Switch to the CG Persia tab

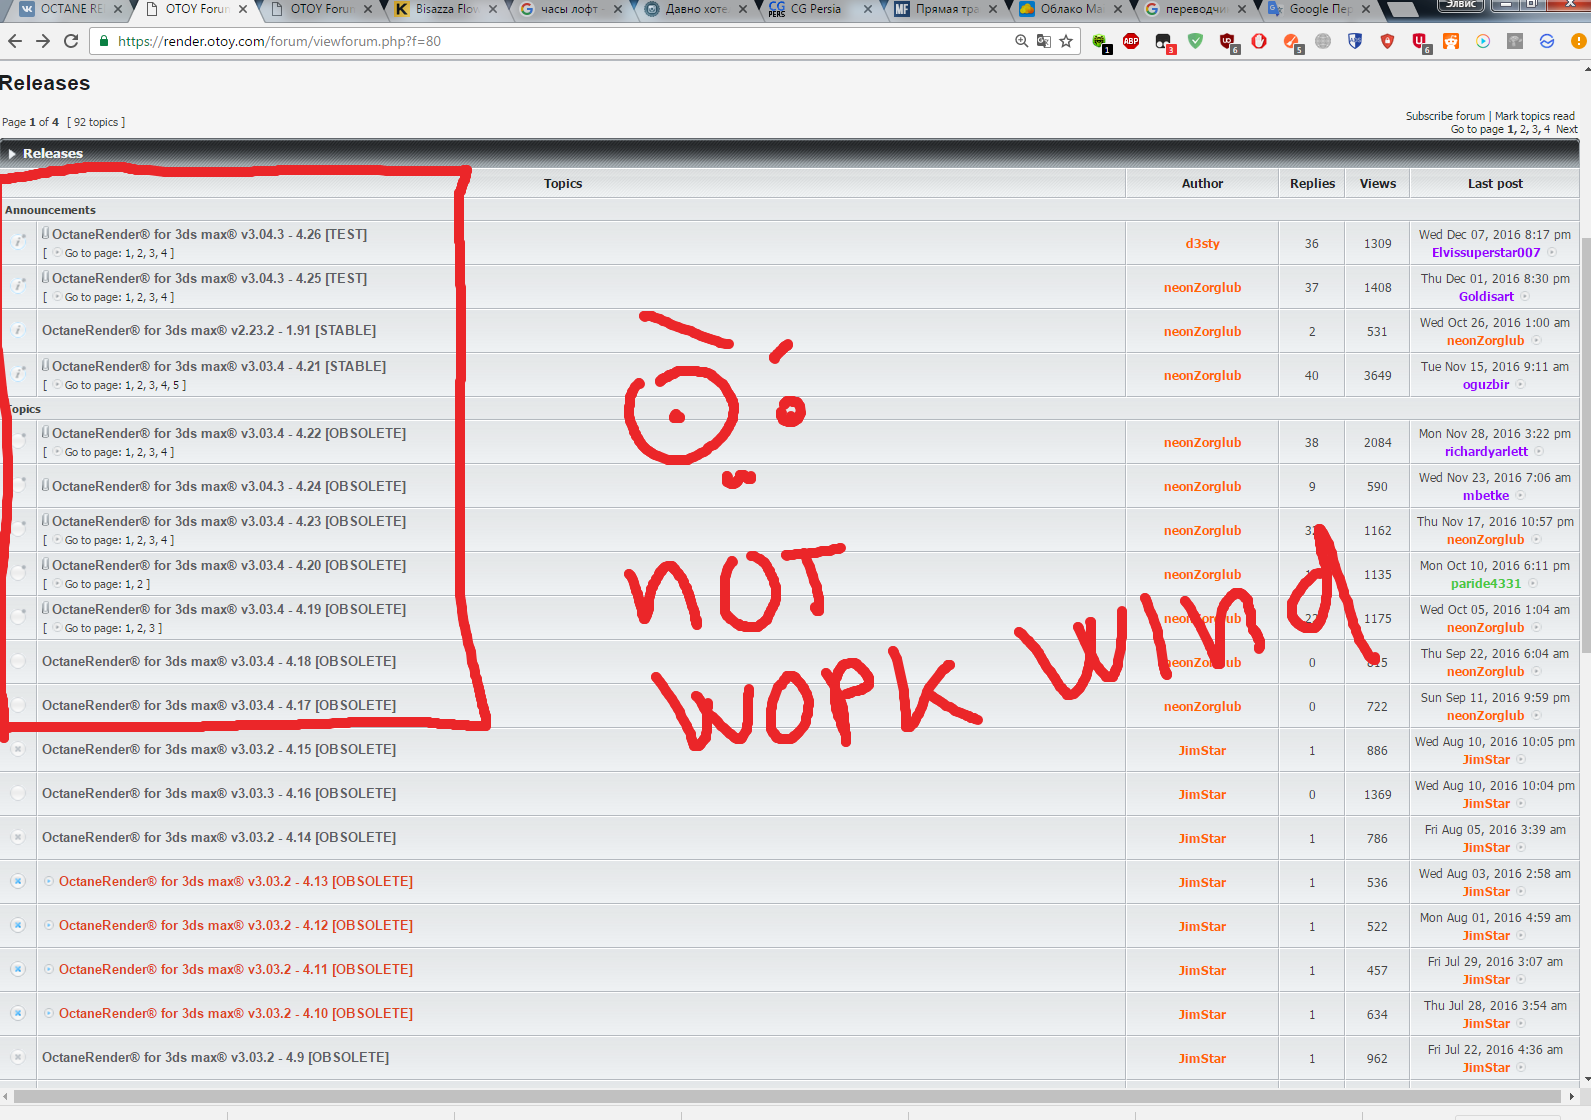[820, 9]
